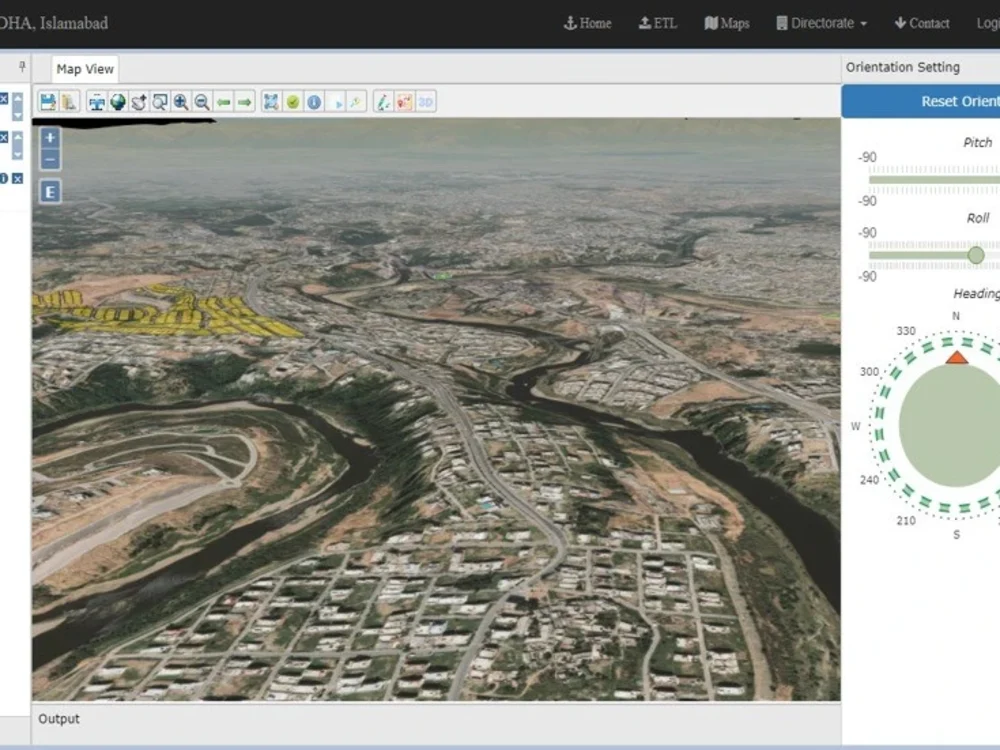
Task: Navigate to Home from the top bar
Action: click(588, 22)
